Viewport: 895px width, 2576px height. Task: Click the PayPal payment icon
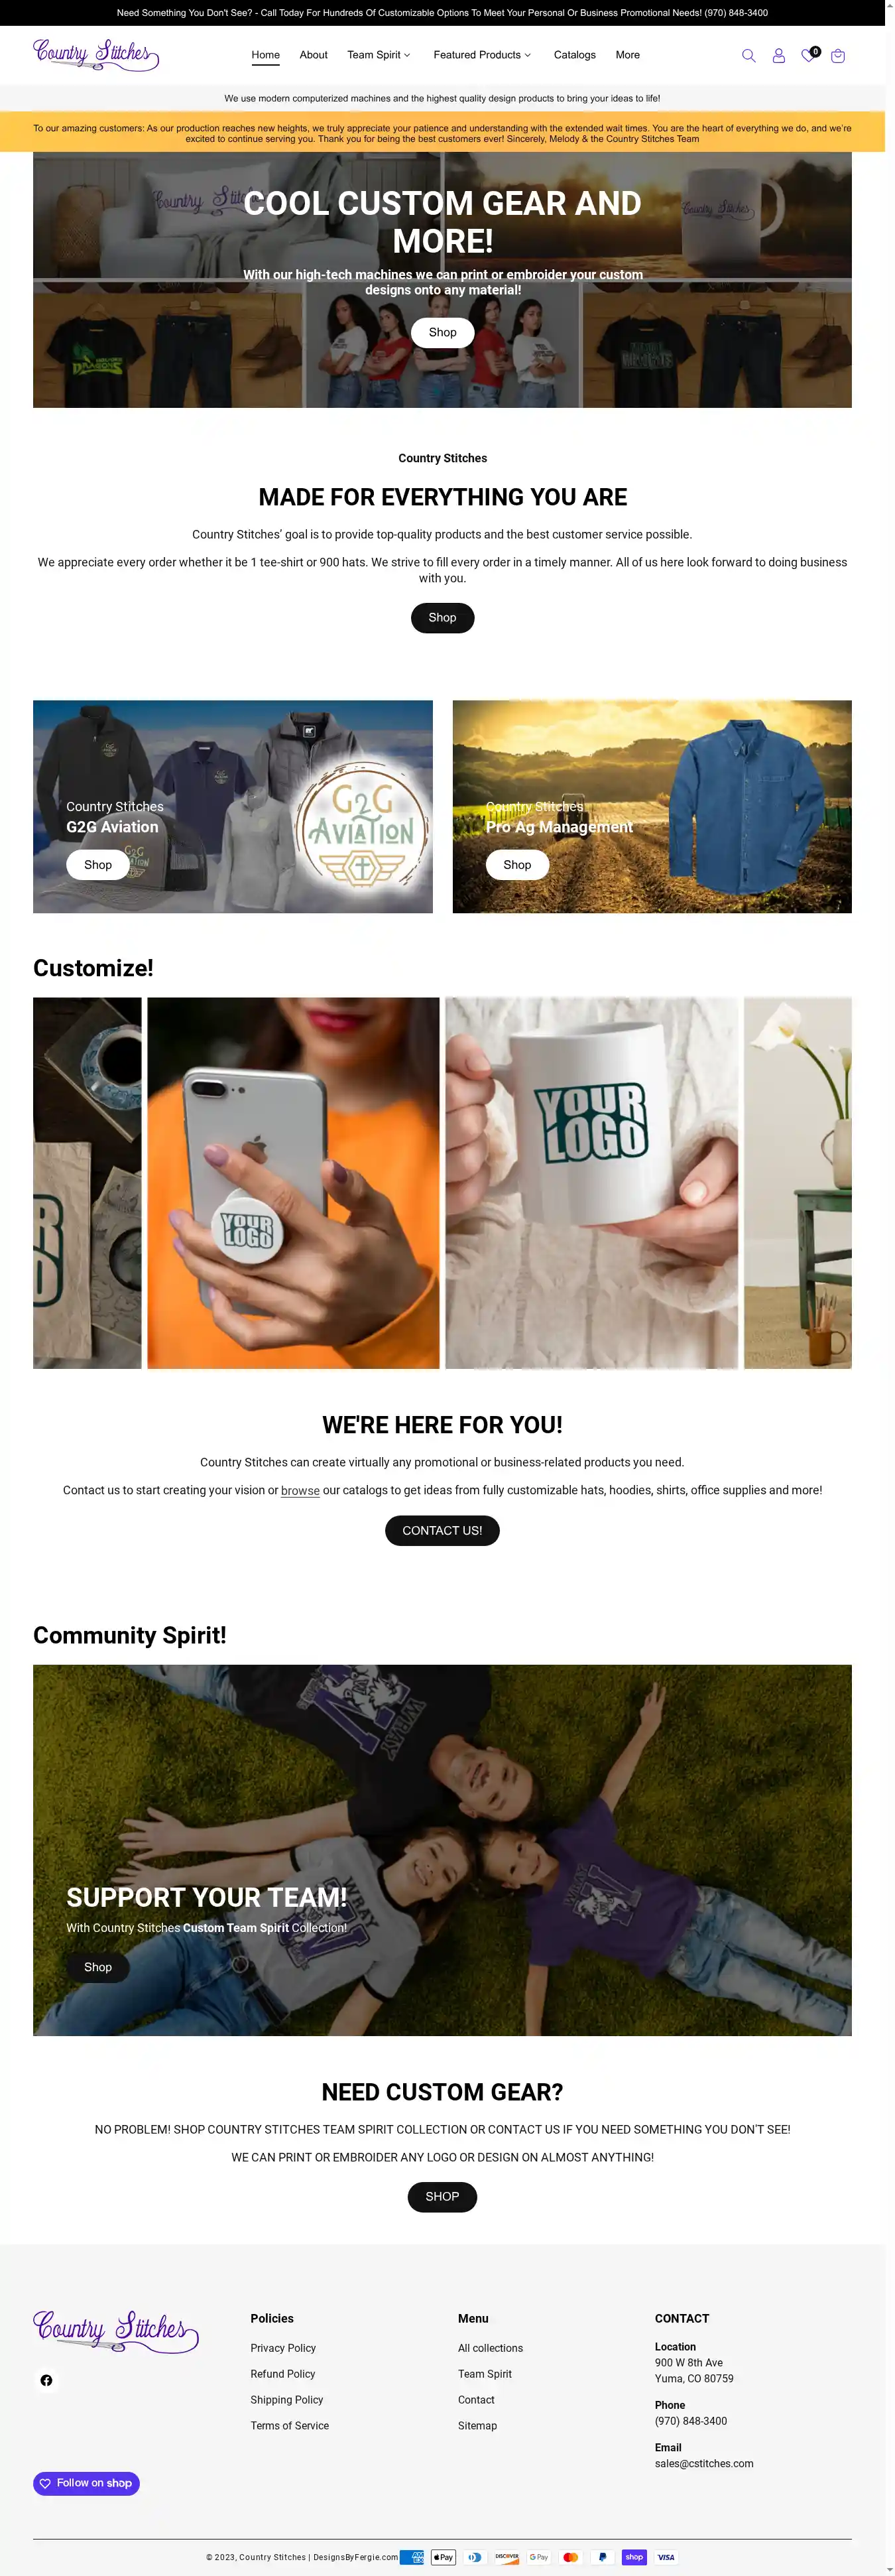coord(602,2557)
